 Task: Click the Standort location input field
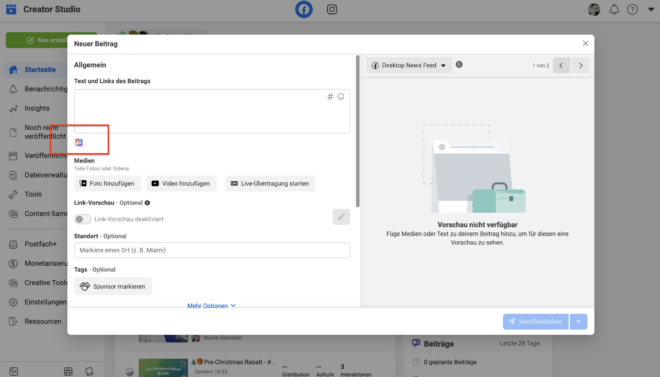212,250
